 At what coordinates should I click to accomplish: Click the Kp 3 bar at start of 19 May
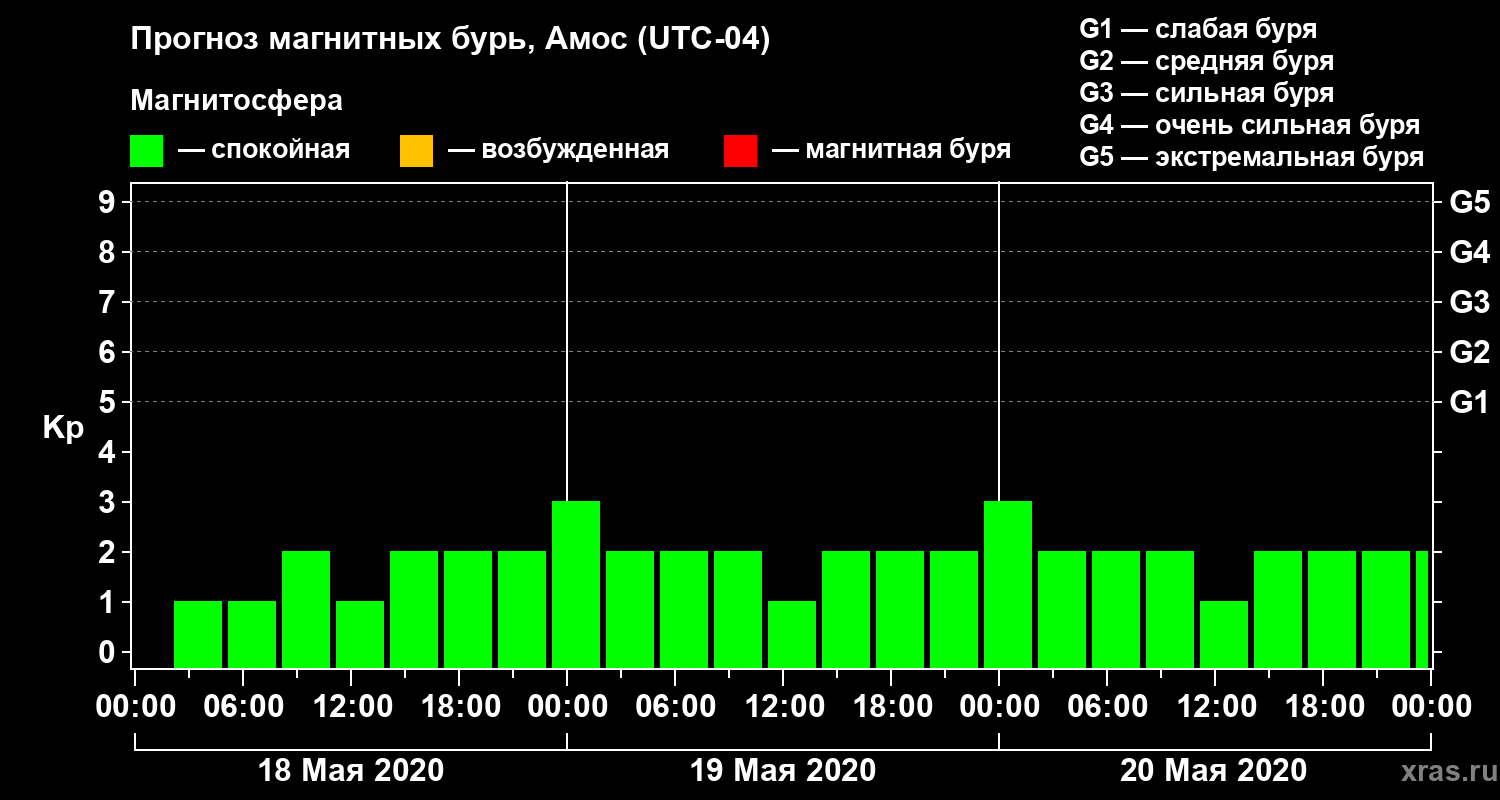point(576,584)
